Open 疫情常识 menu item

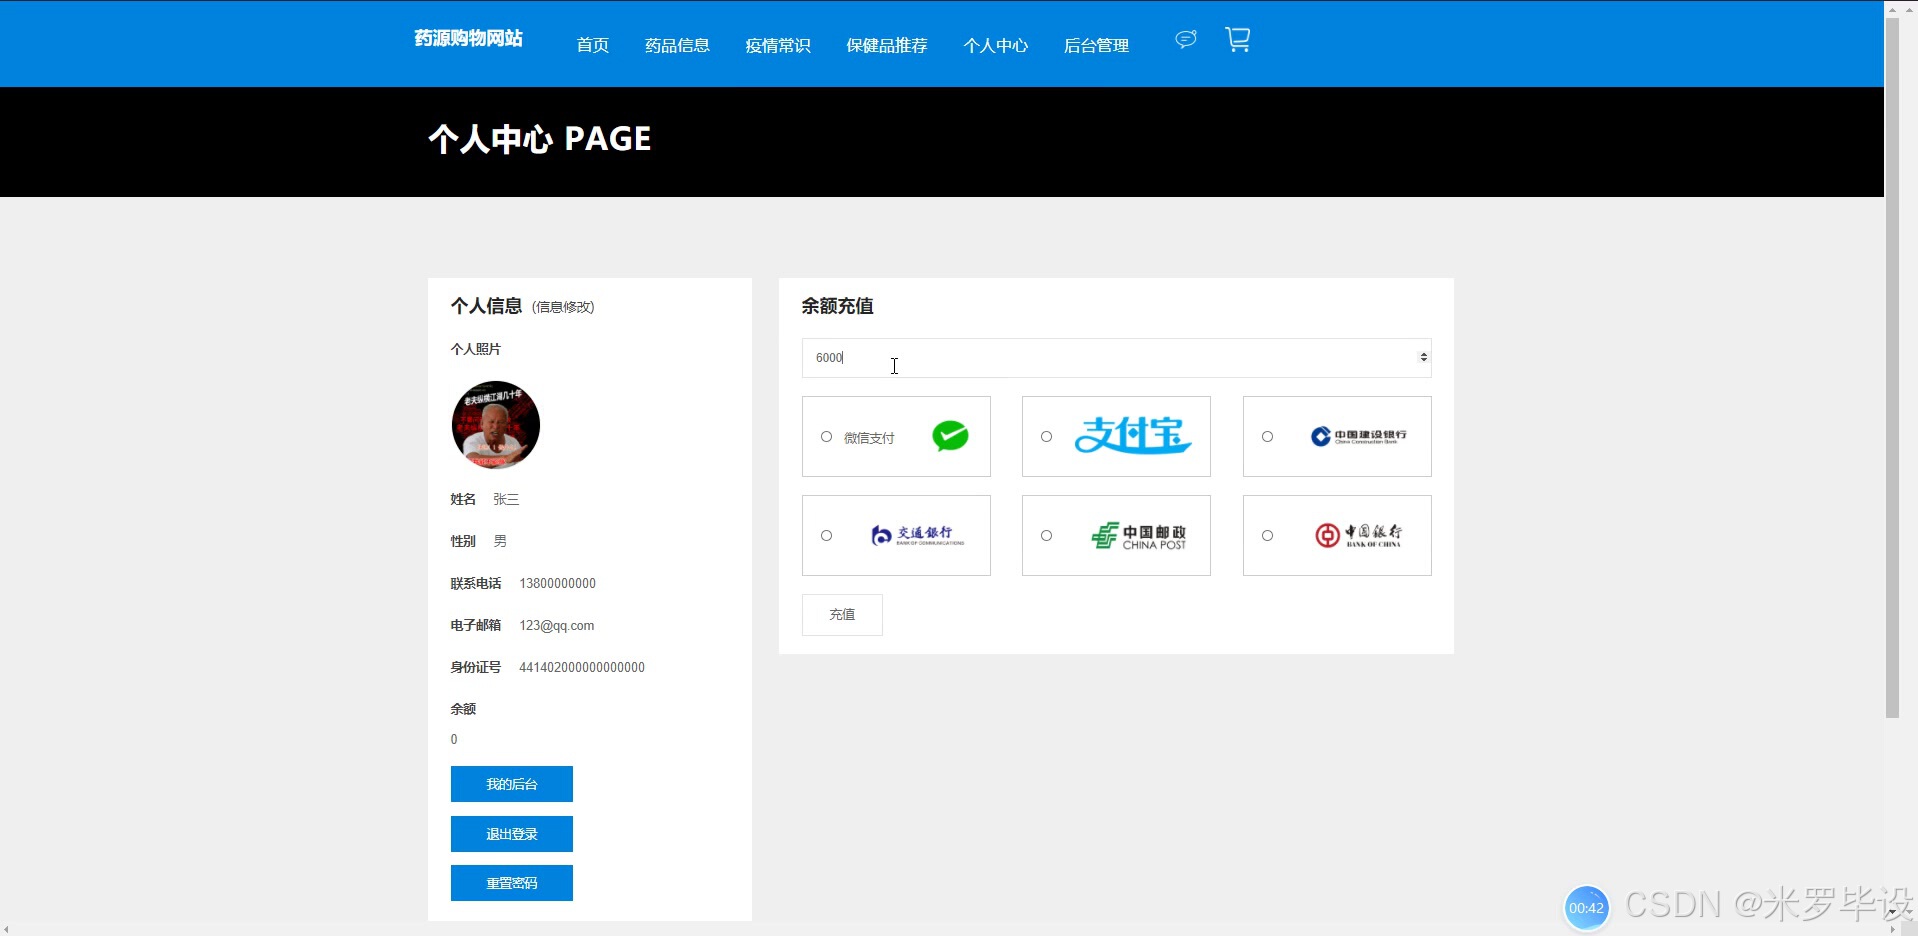pyautogui.click(x=778, y=45)
